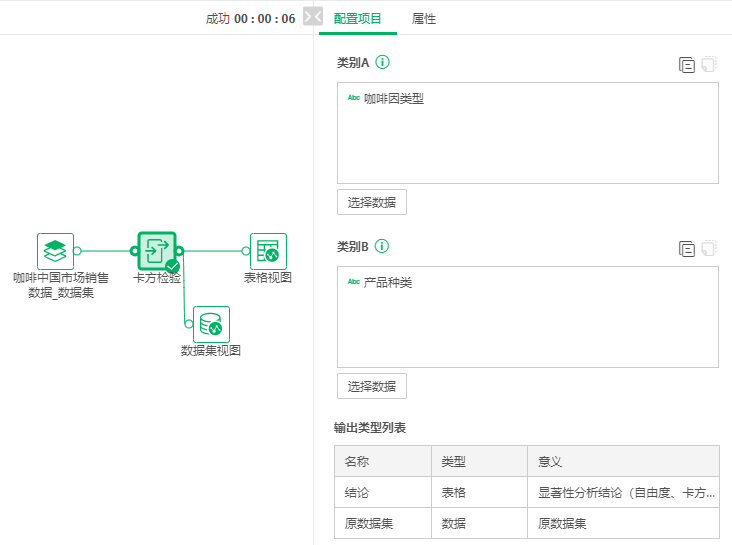Select the 产品种类 field in 类别B
This screenshot has width=732, height=545.
(x=387, y=283)
